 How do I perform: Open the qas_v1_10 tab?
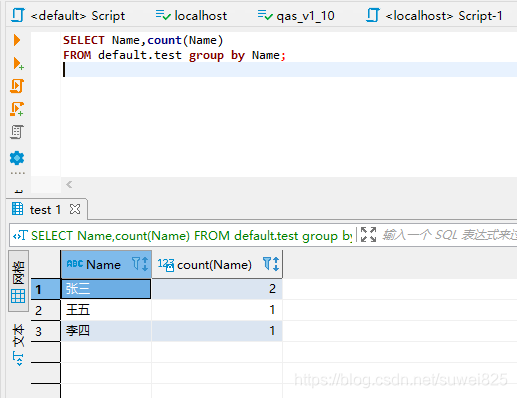296,15
